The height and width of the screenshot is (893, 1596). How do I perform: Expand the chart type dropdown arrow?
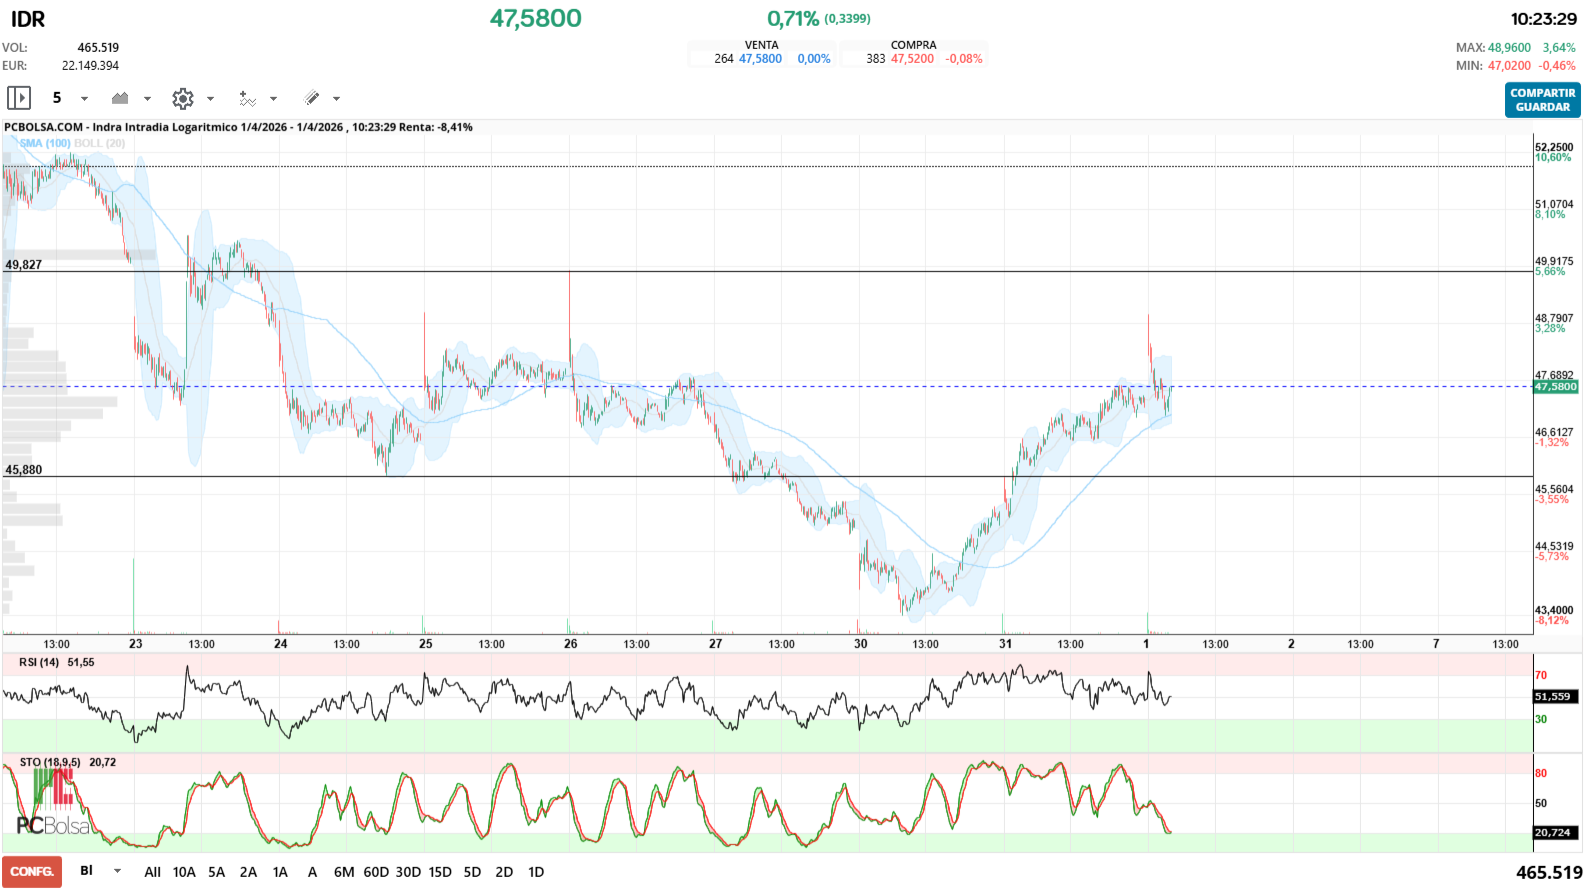click(147, 99)
